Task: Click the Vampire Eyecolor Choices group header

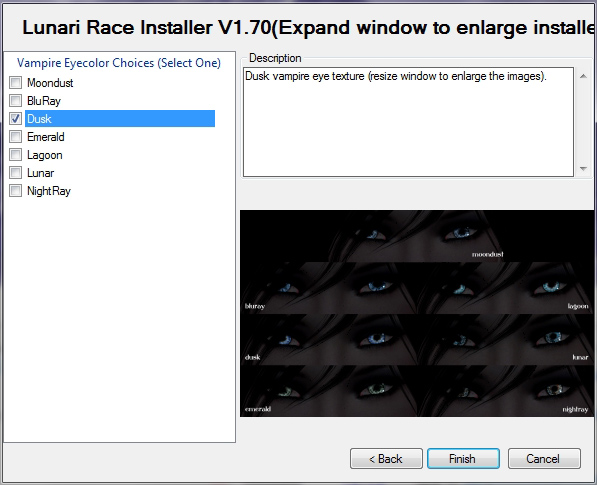Action: (x=119, y=63)
